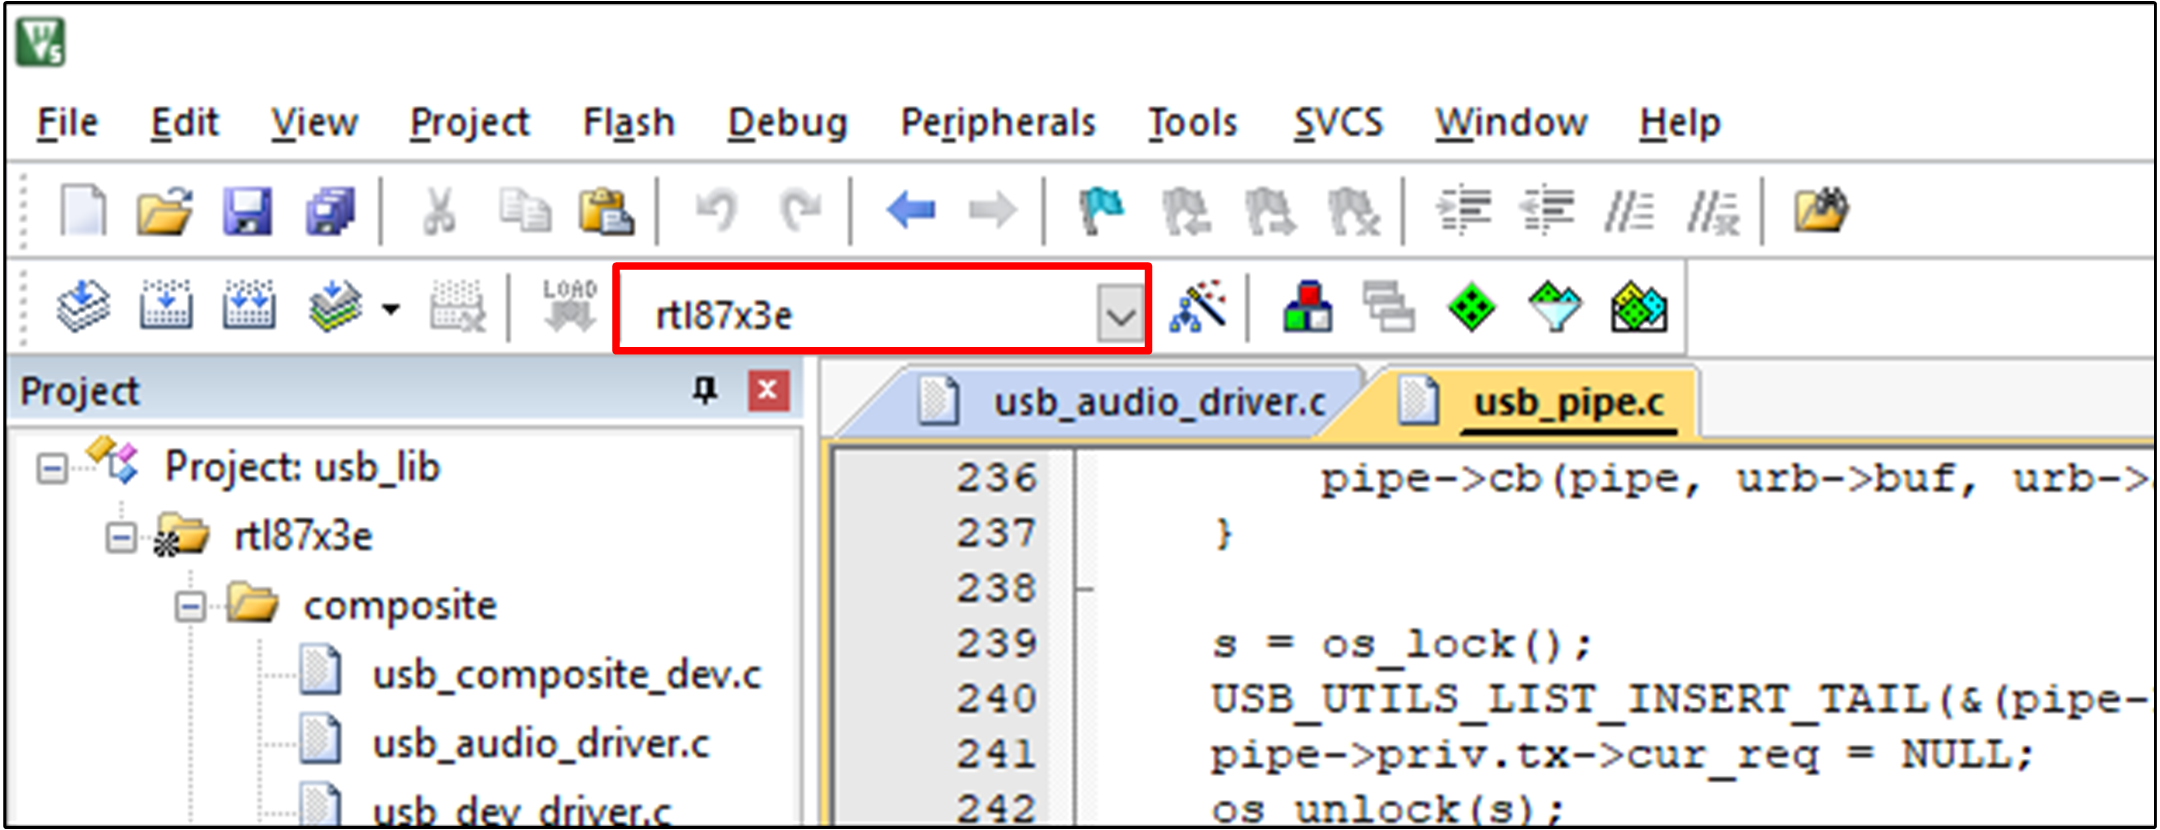Open the Help menu
This screenshot has width=2160, height=830.
1679,123
